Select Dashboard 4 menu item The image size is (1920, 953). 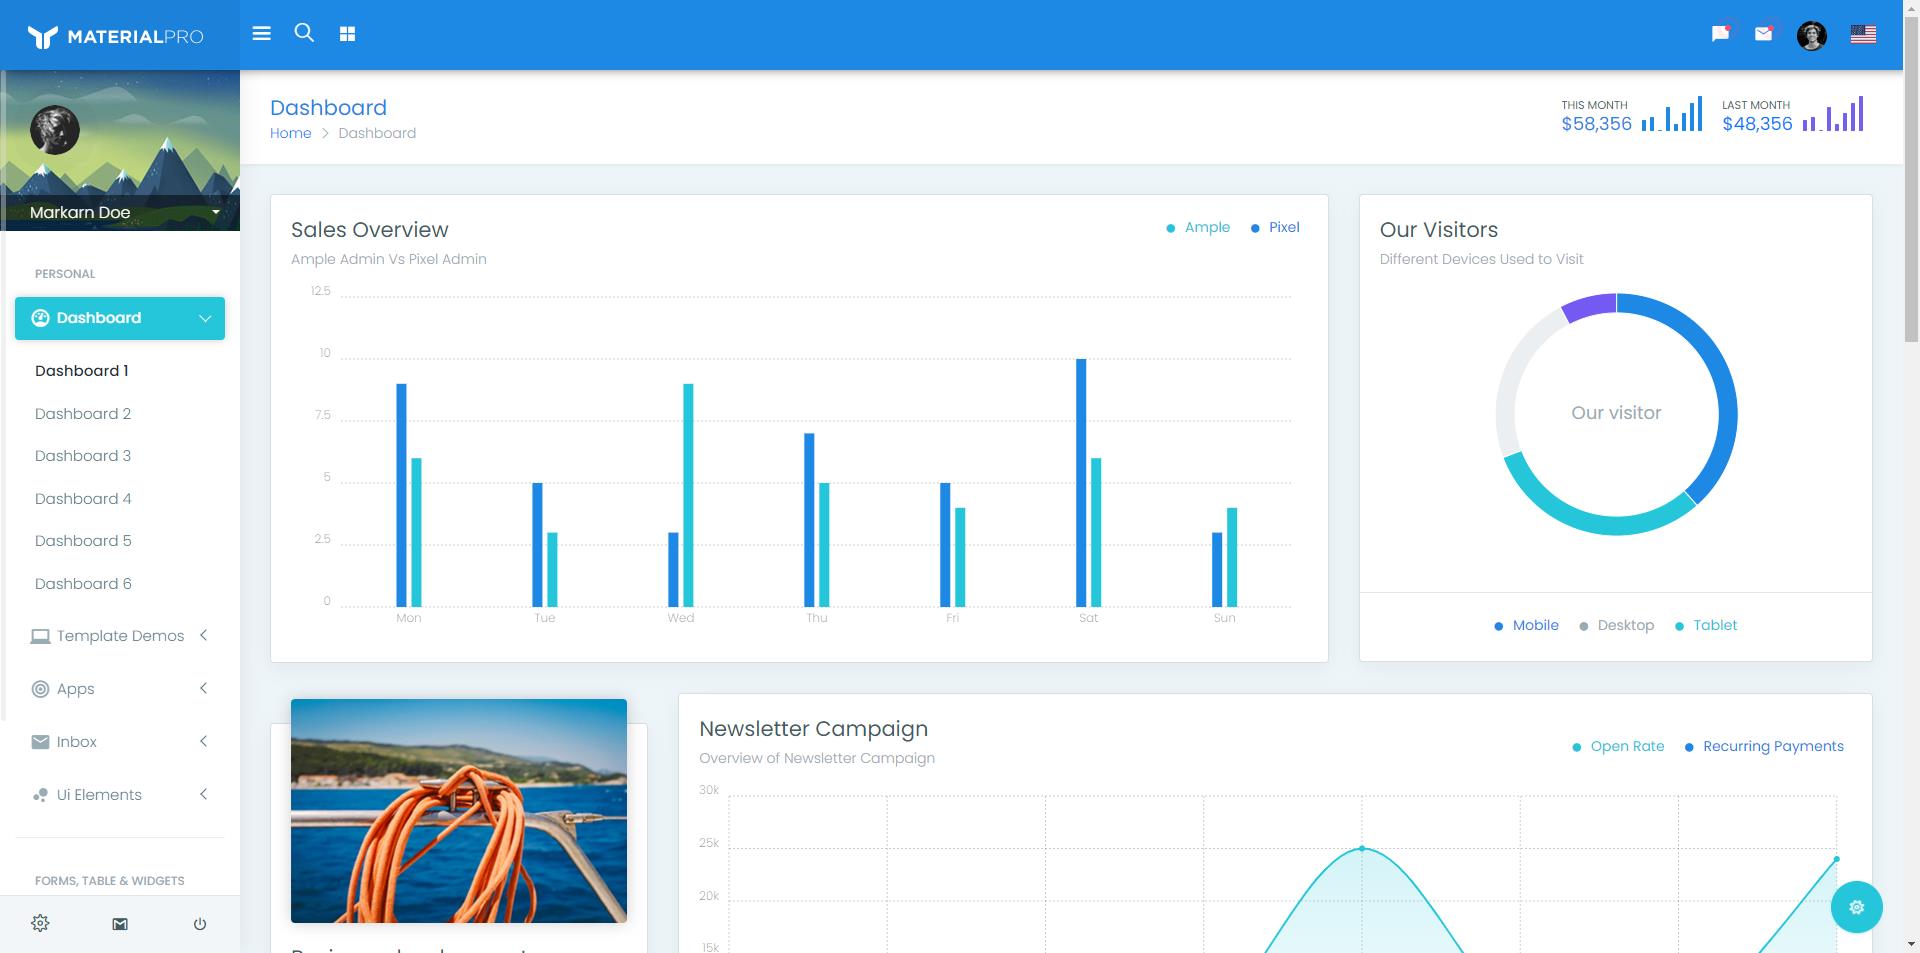click(83, 499)
